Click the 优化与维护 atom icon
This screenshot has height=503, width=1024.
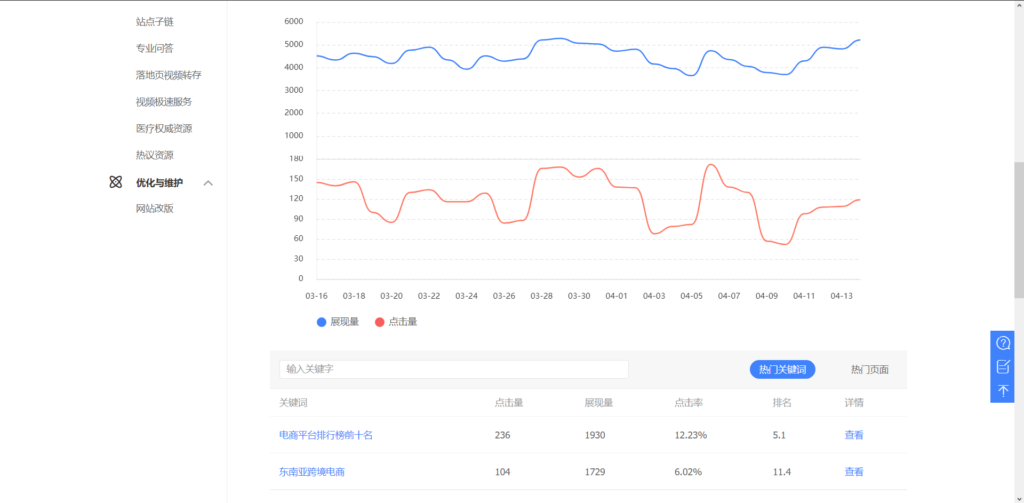pyautogui.click(x=116, y=182)
